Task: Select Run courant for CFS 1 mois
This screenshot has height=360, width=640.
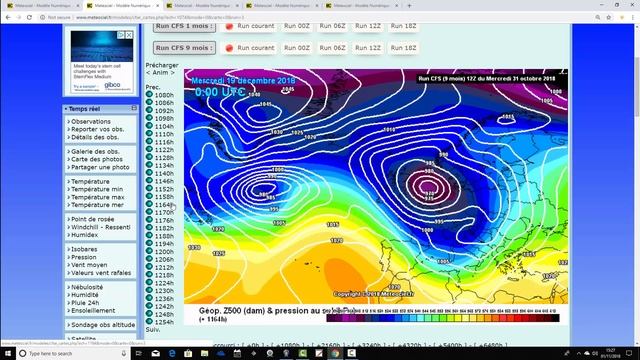Action: point(251,26)
